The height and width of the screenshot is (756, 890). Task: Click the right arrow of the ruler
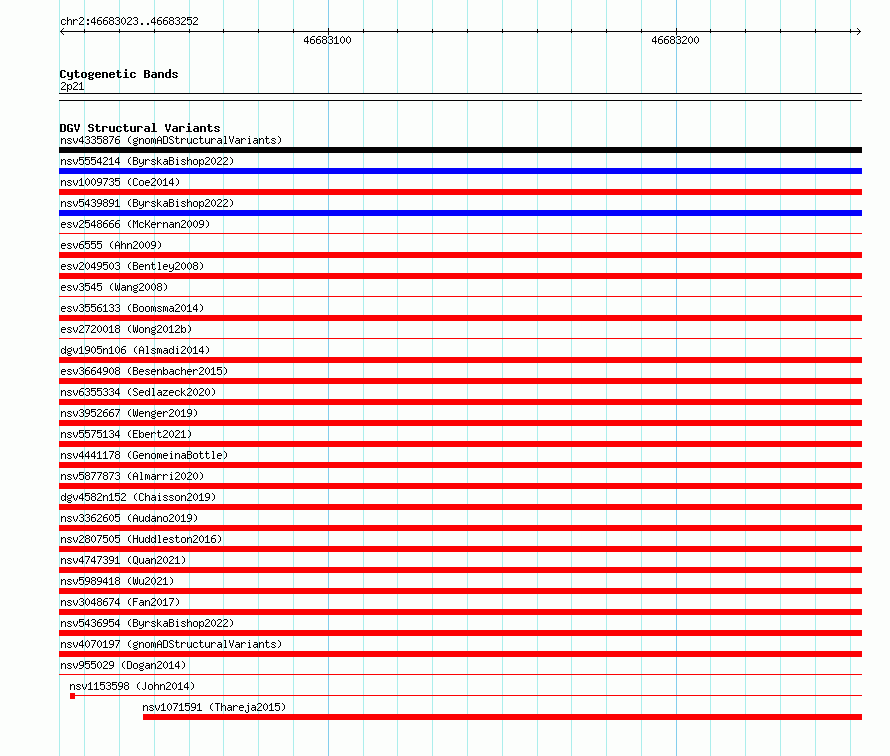click(859, 32)
